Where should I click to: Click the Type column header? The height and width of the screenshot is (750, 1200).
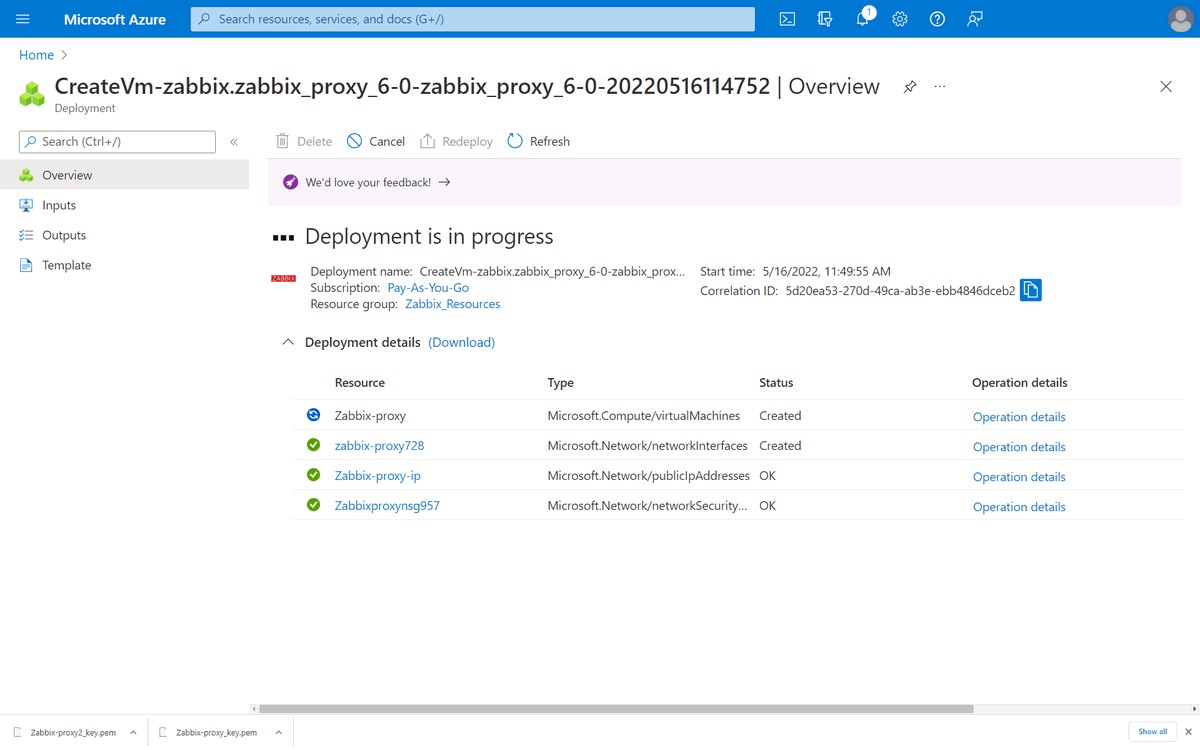tap(561, 383)
